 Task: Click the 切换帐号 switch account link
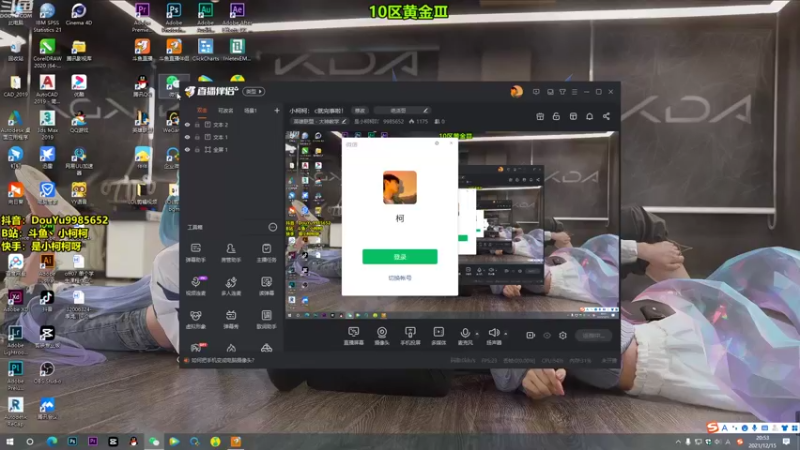click(400, 278)
